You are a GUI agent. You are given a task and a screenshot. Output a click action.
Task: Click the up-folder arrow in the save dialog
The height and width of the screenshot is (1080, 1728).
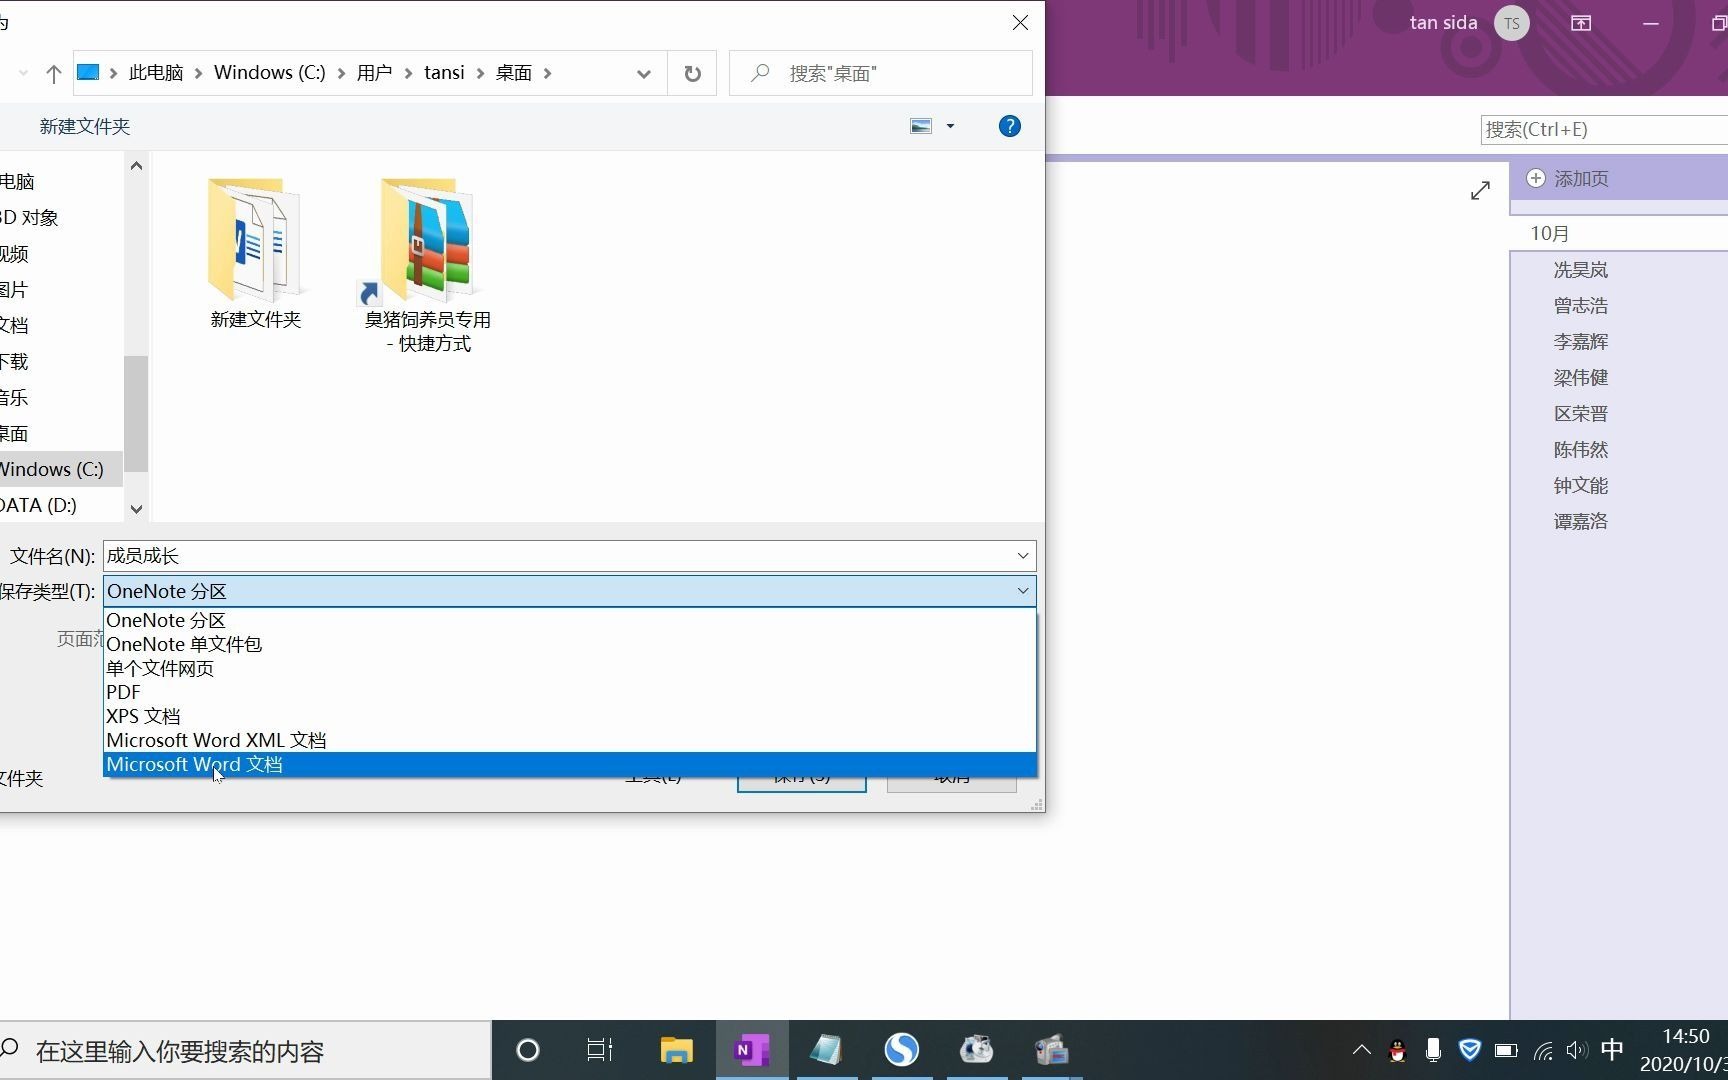(54, 73)
